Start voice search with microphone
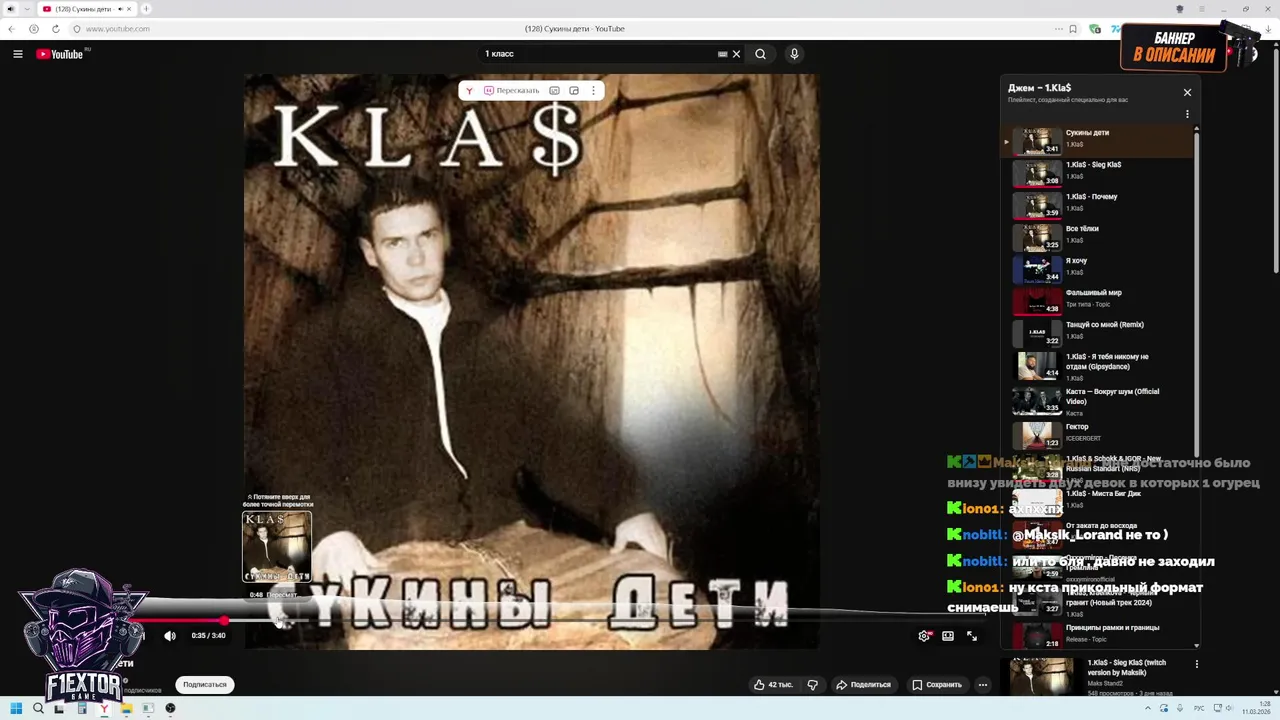 794,54
